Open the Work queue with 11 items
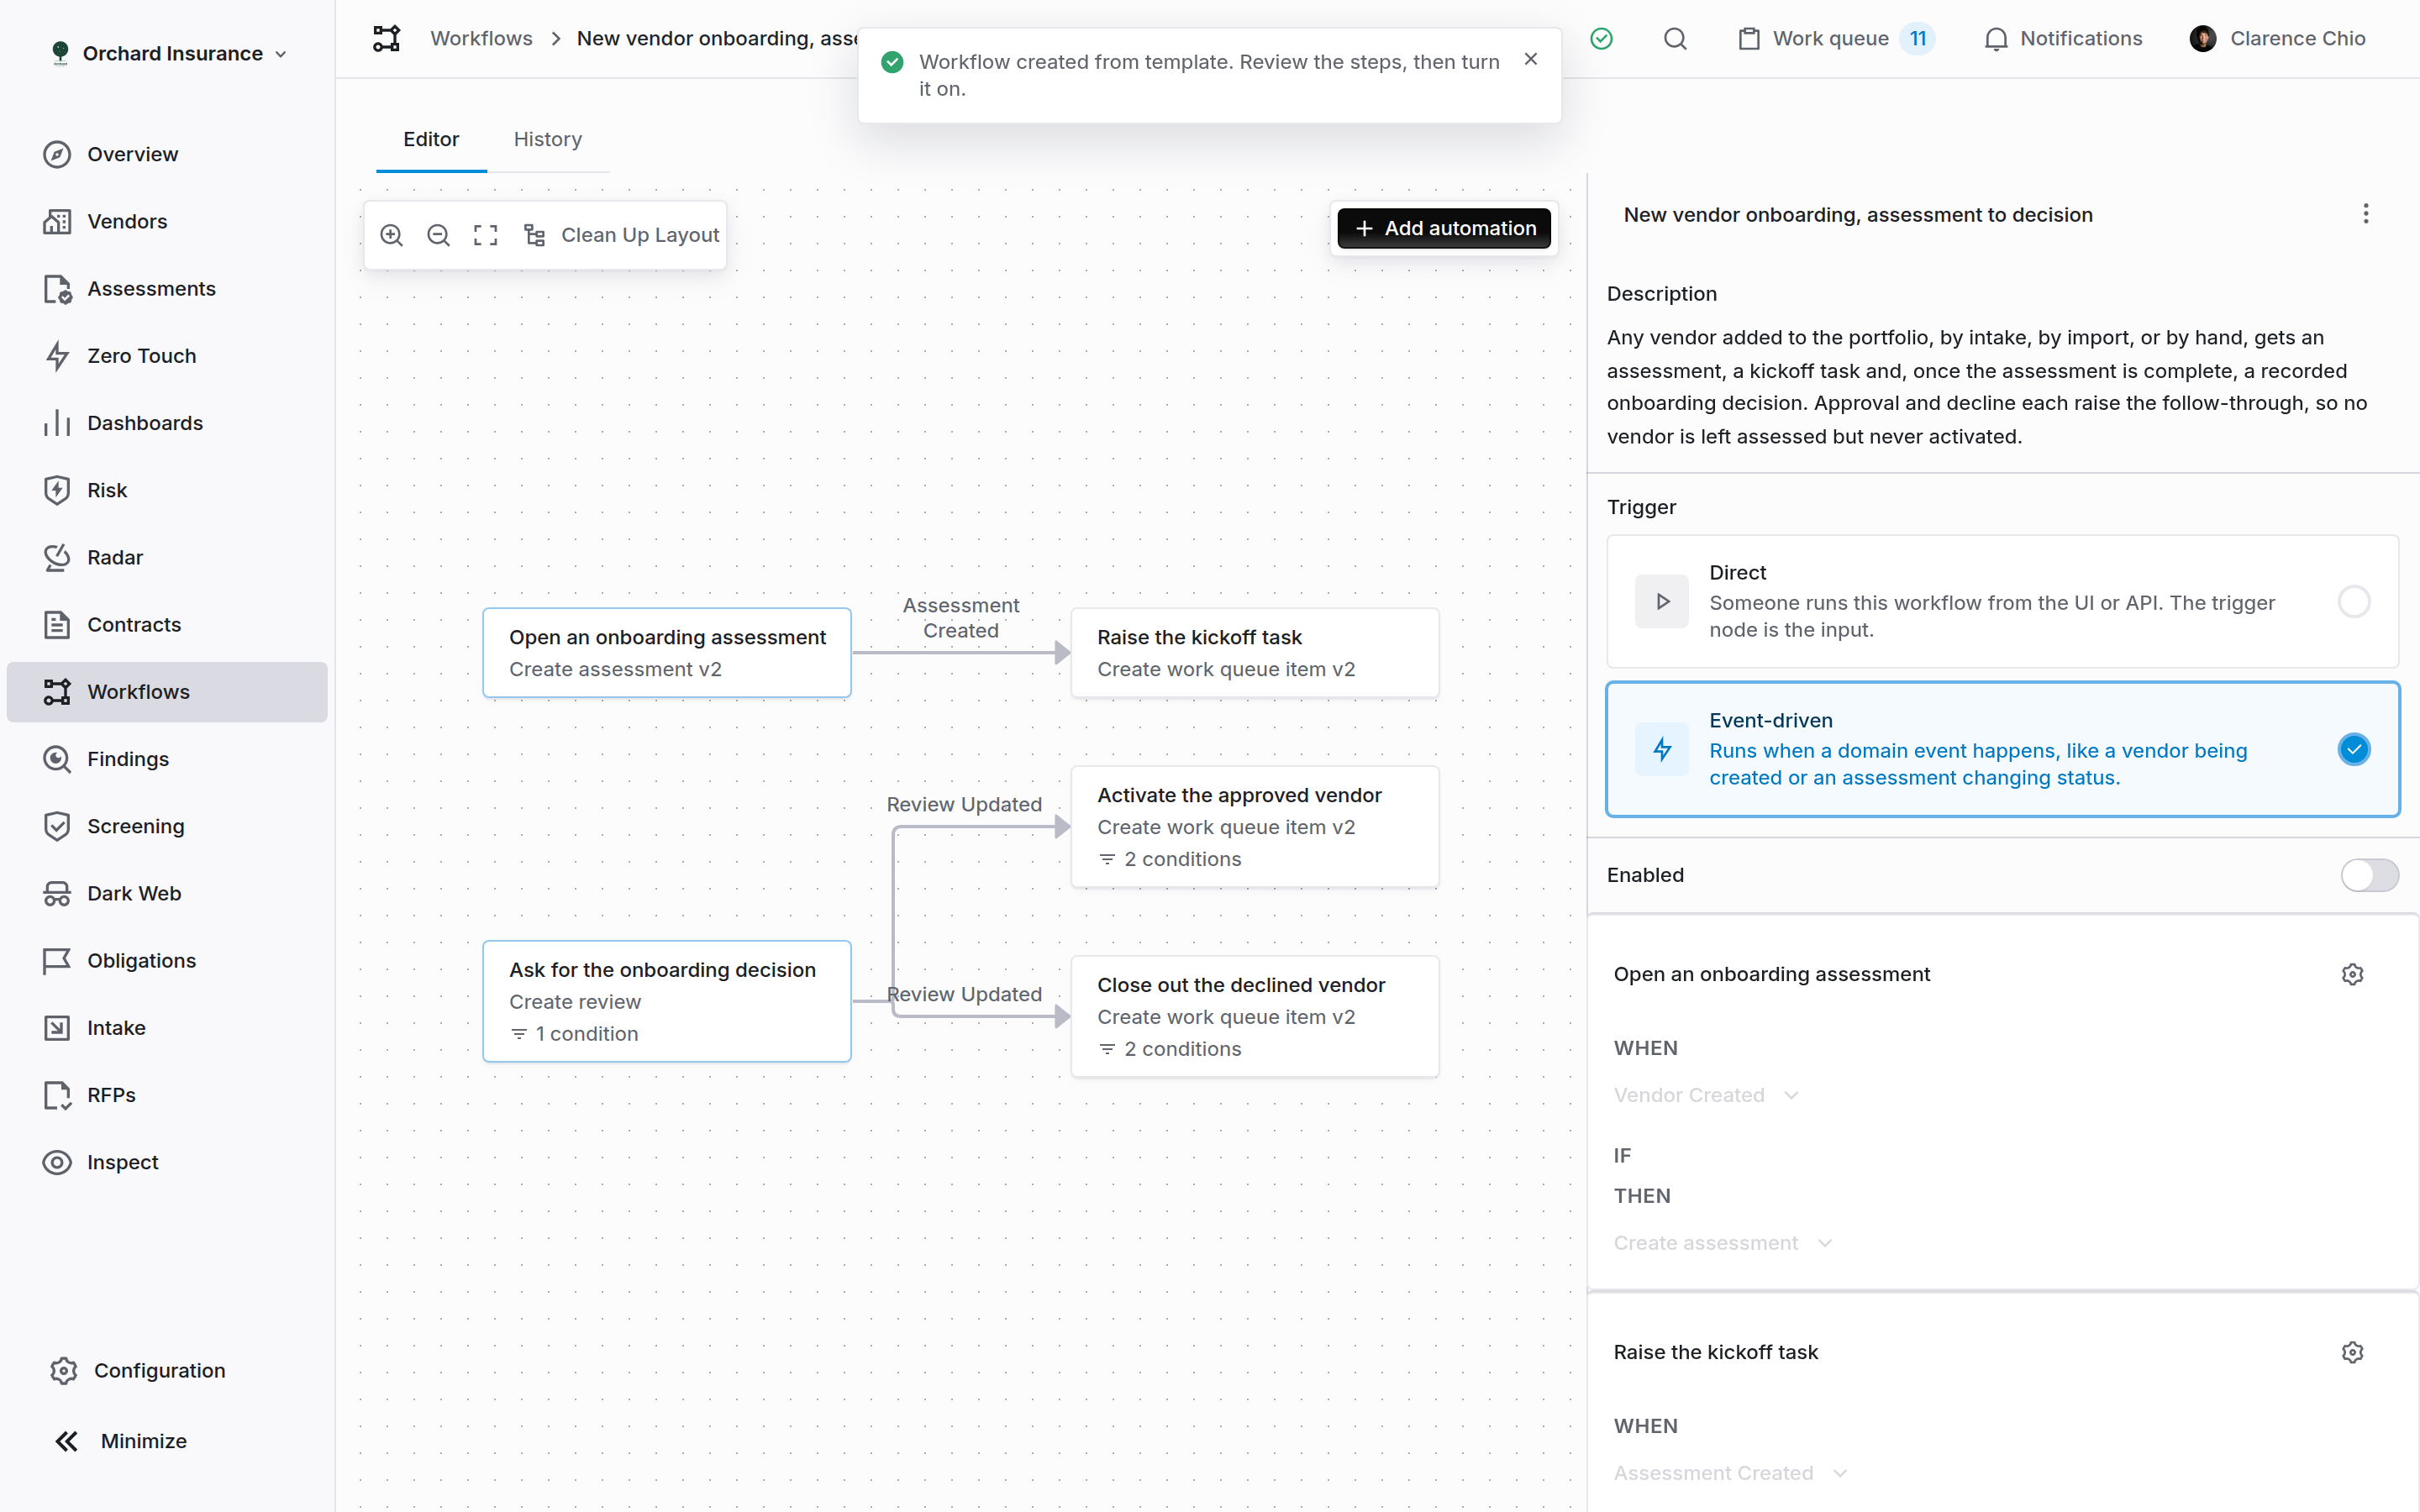The height and width of the screenshot is (1512, 2420). tap(1836, 39)
